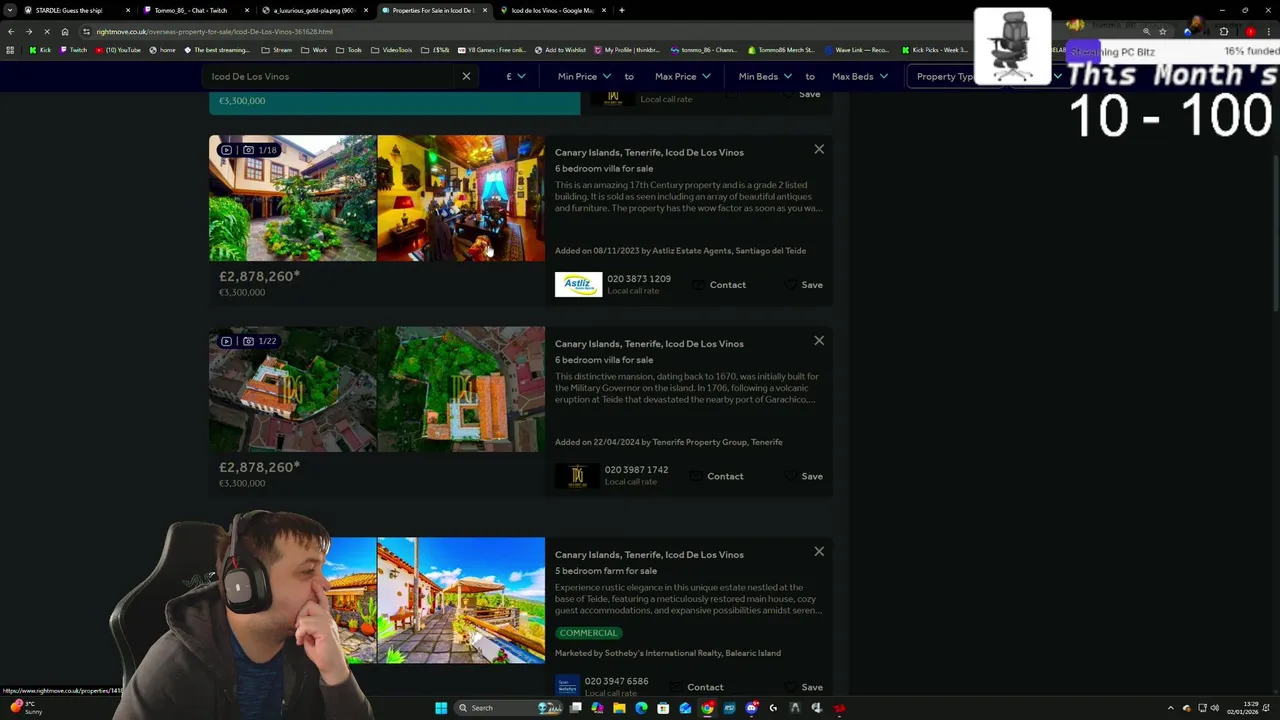
Task: Open Microsoft Edge from the taskbar
Action: (x=641, y=708)
